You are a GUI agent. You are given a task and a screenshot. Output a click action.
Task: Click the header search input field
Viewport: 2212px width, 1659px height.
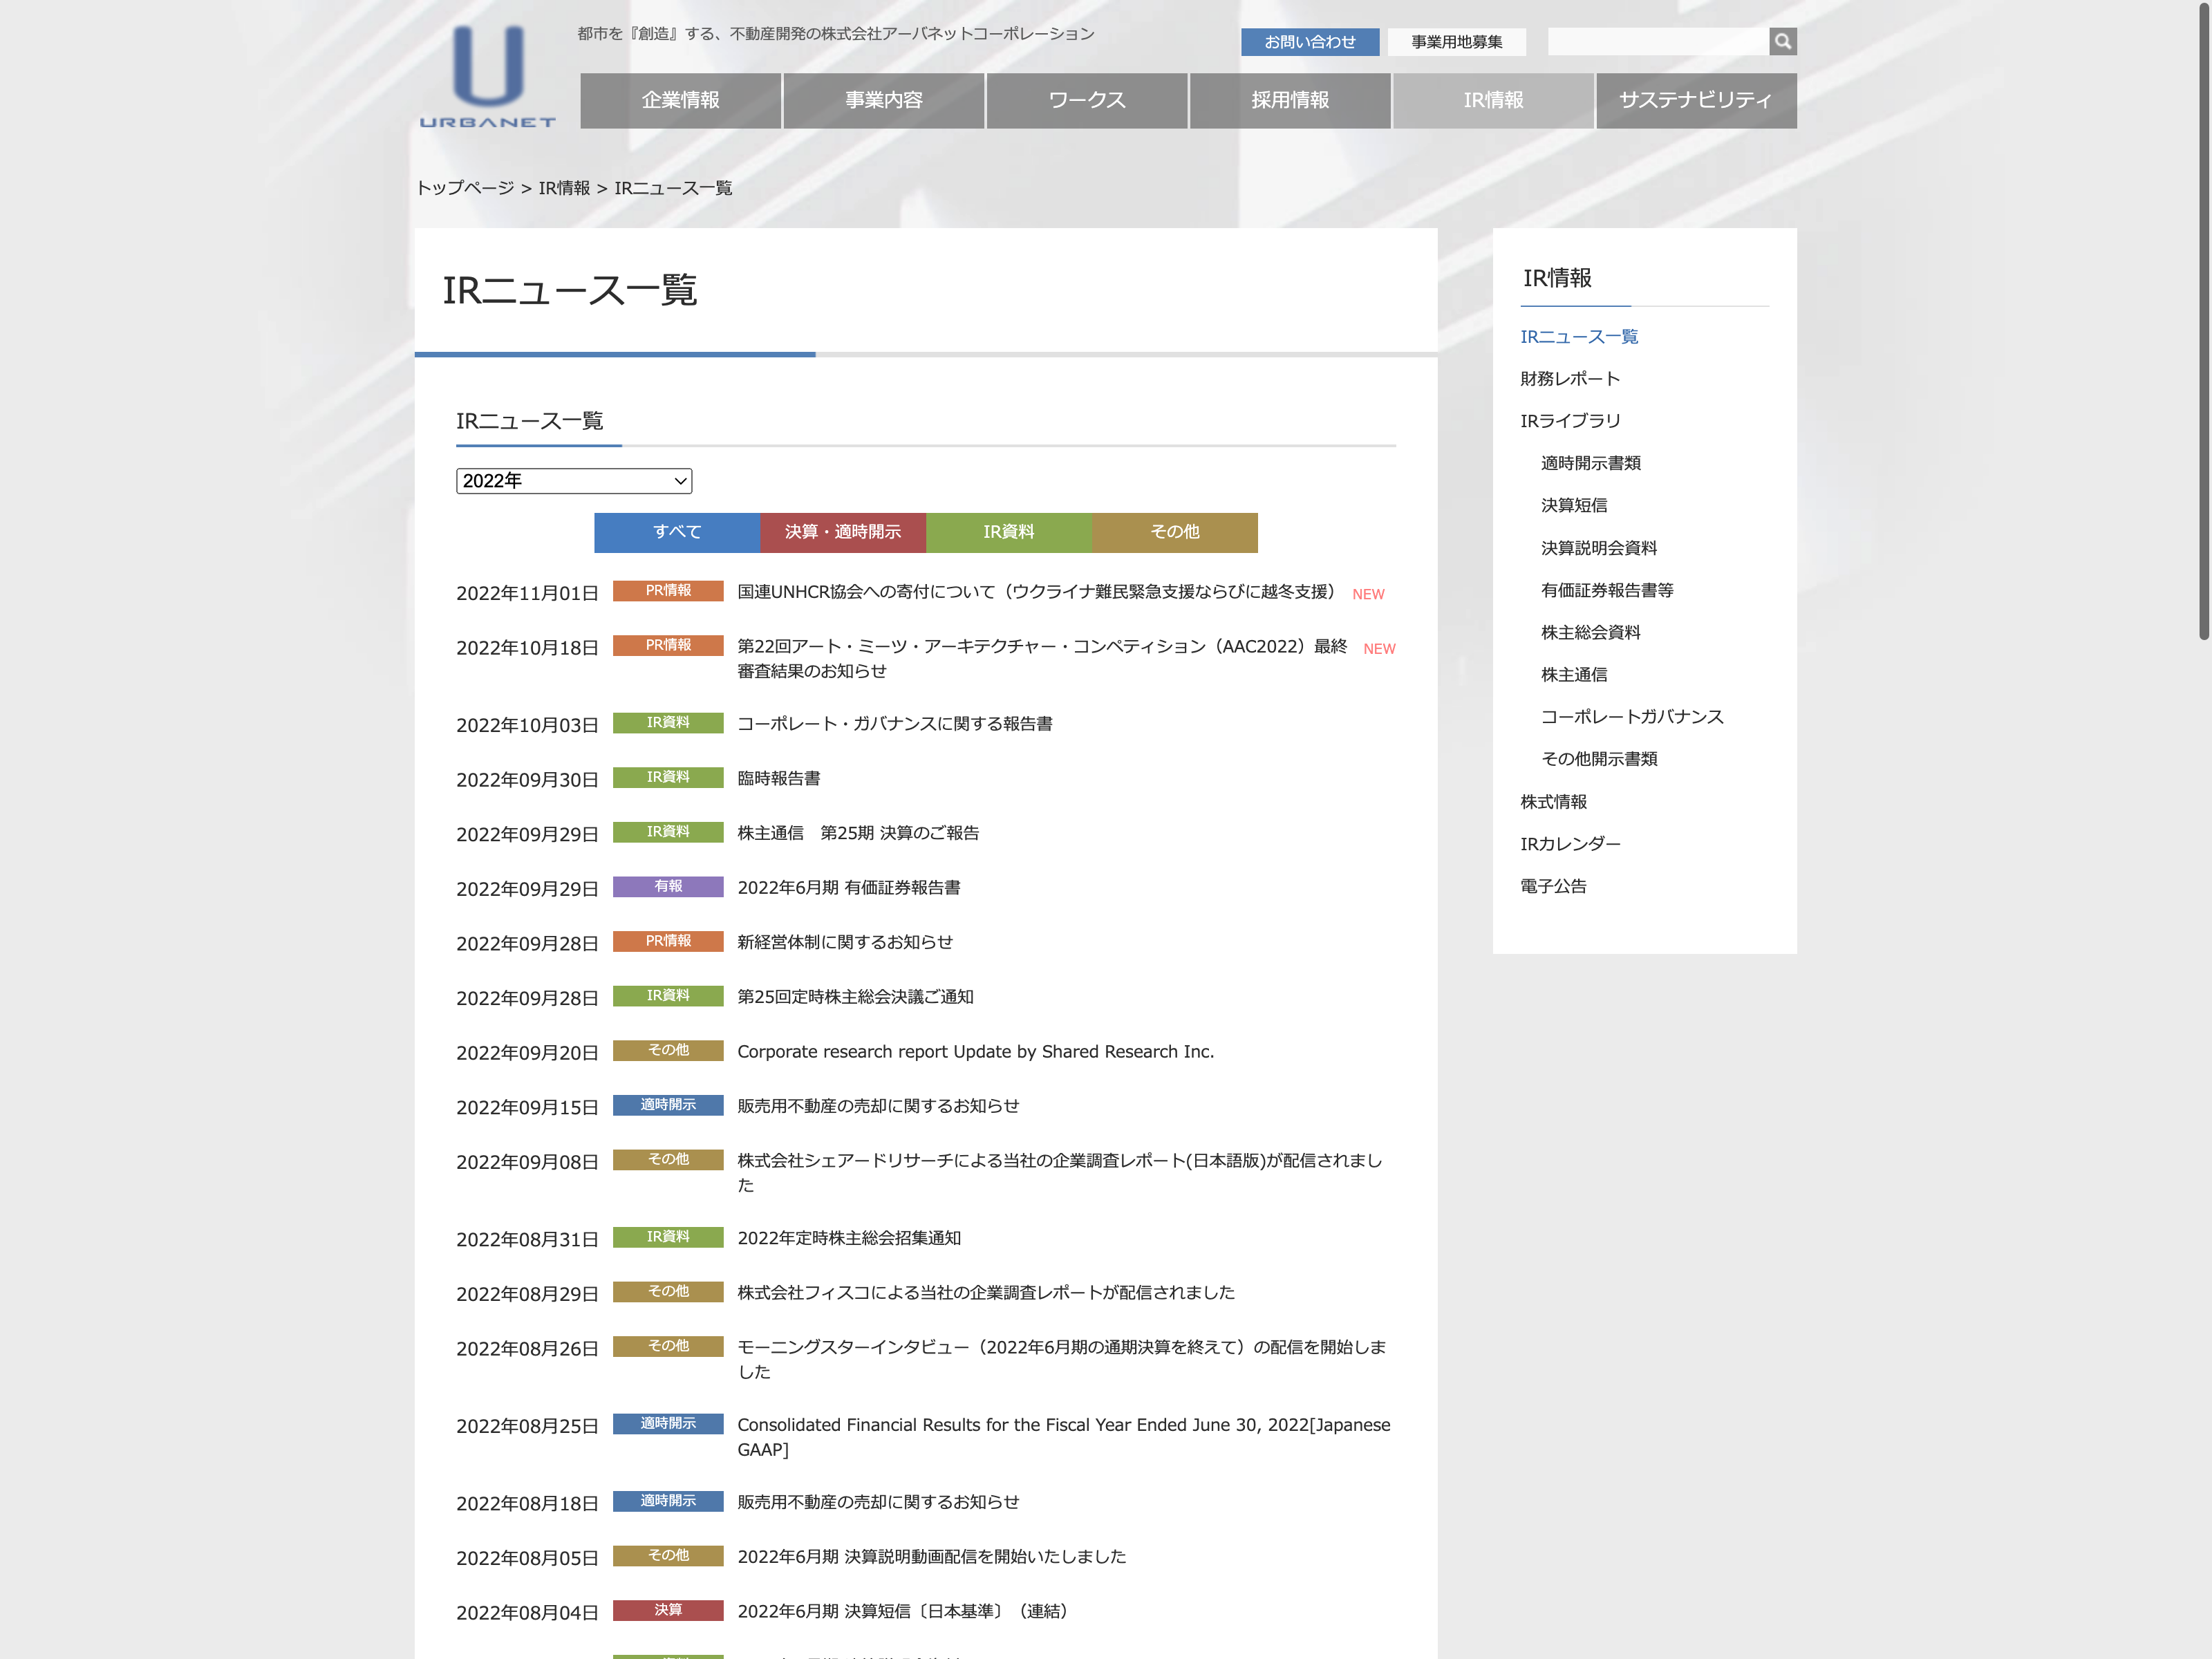click(1657, 42)
